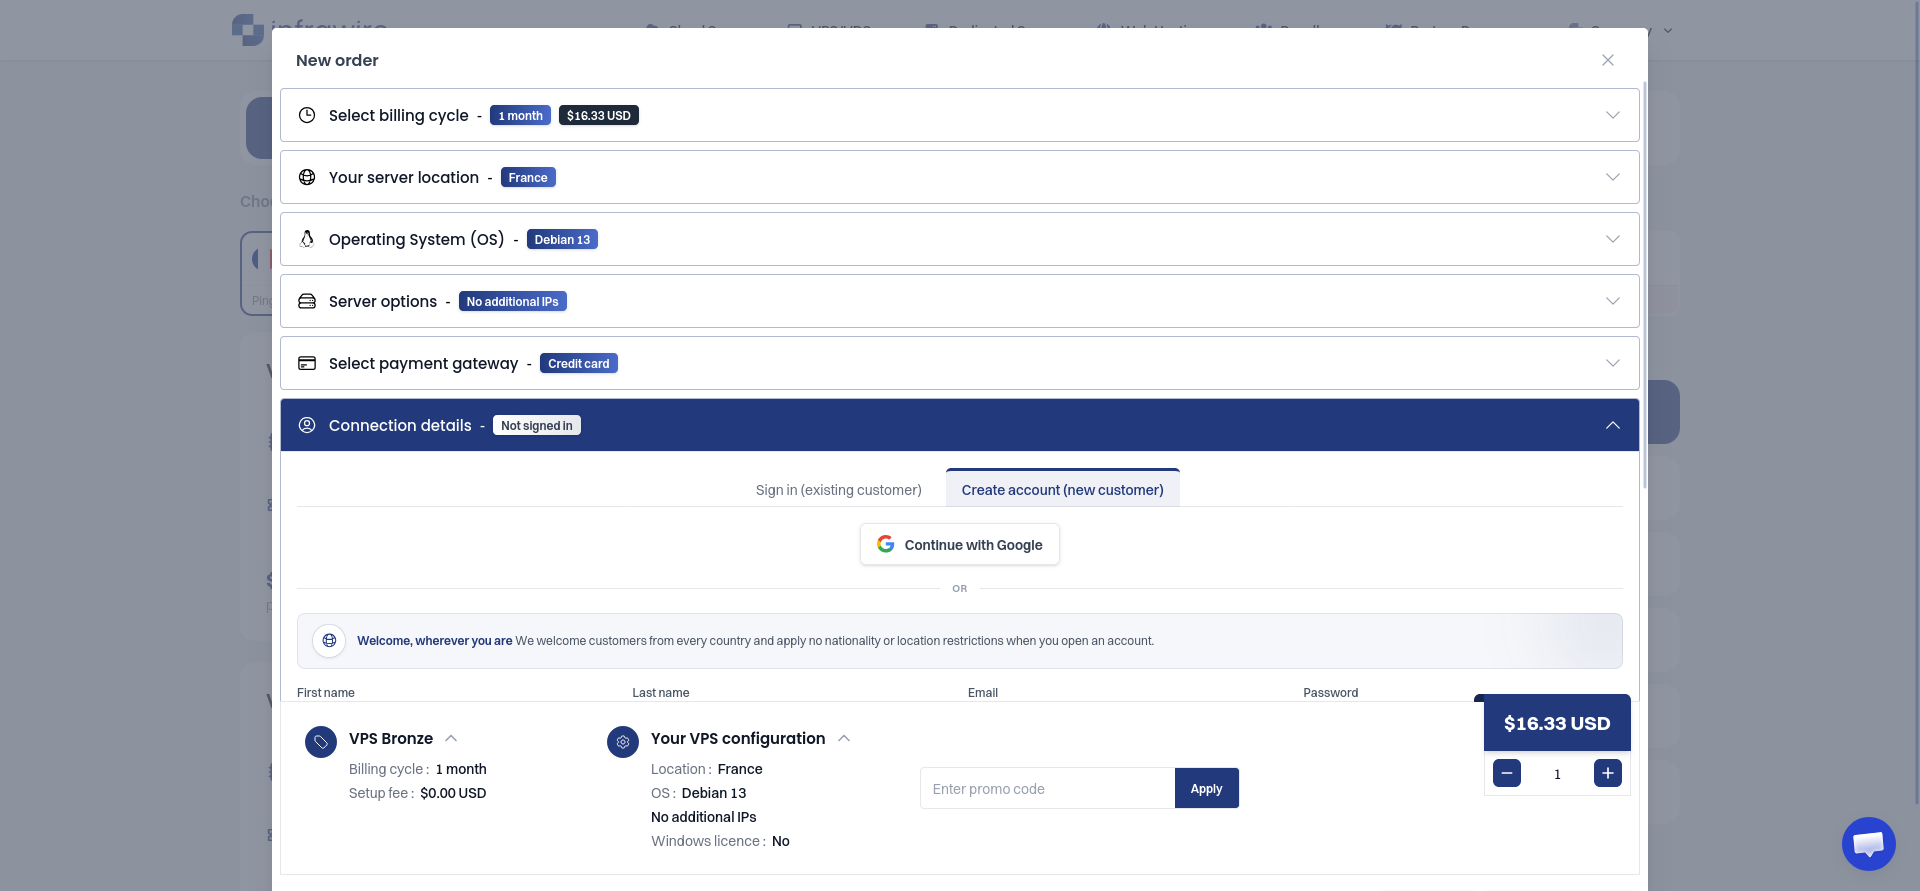1920x891 pixels.
Task: Click the gear icon next to Your VPS configuration
Action: [623, 742]
